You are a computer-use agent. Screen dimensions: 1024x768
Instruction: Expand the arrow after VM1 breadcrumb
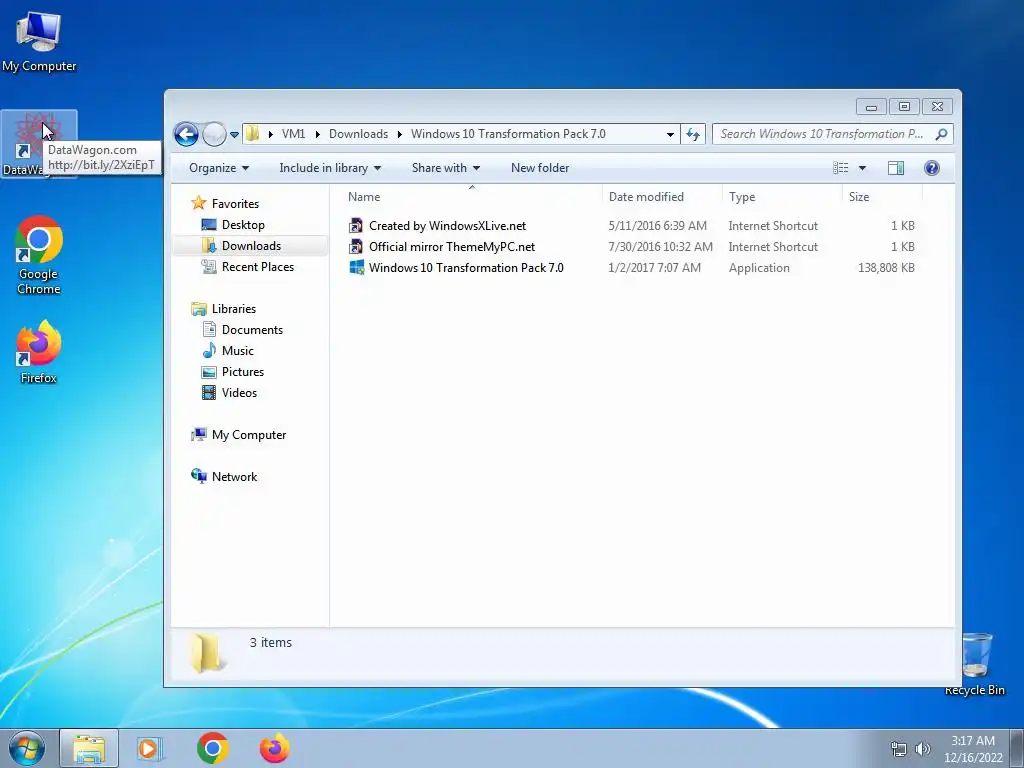[317, 135]
